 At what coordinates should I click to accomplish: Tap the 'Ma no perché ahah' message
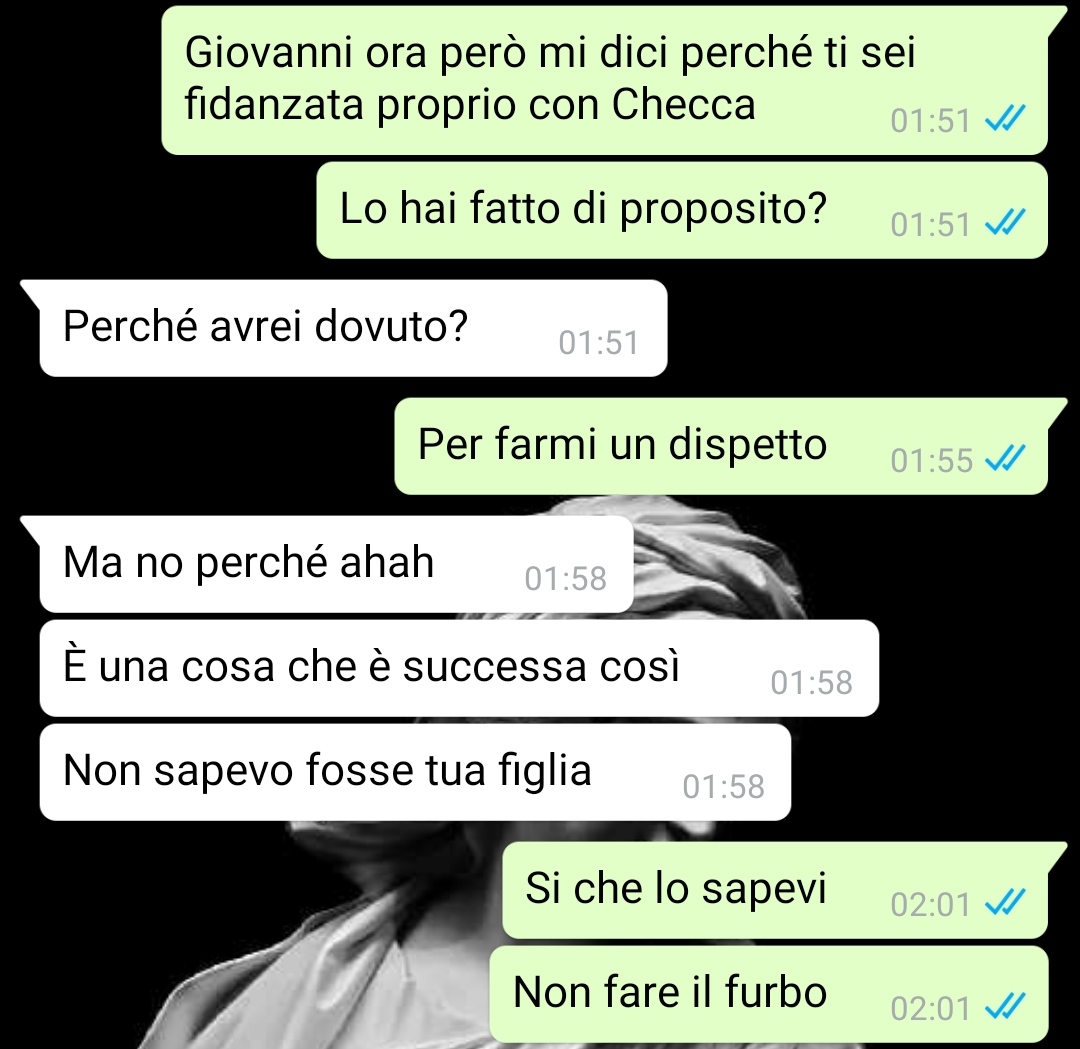[x=336, y=564]
